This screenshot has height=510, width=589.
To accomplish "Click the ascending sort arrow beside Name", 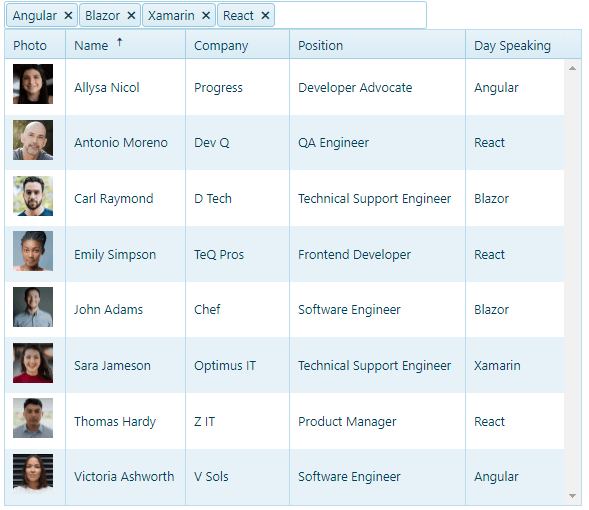I will pos(119,42).
